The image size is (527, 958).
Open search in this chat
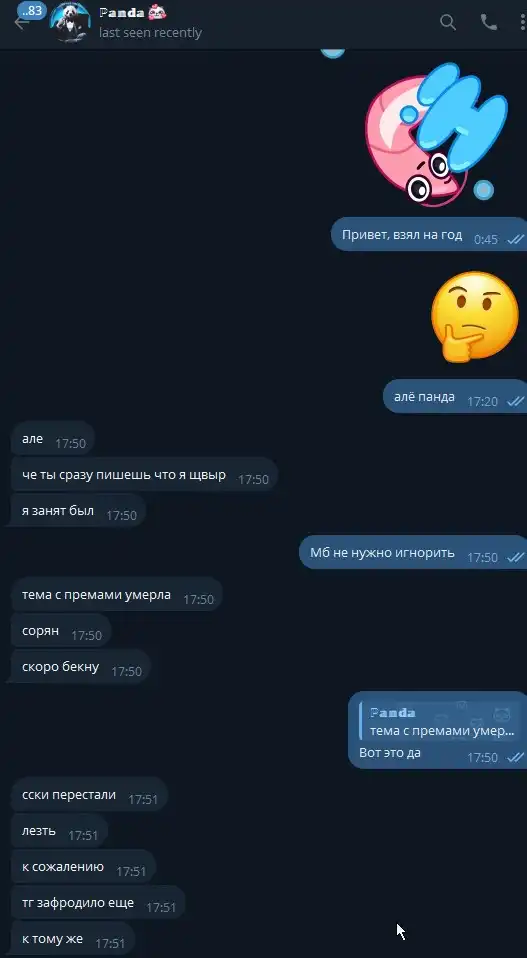coord(448,23)
